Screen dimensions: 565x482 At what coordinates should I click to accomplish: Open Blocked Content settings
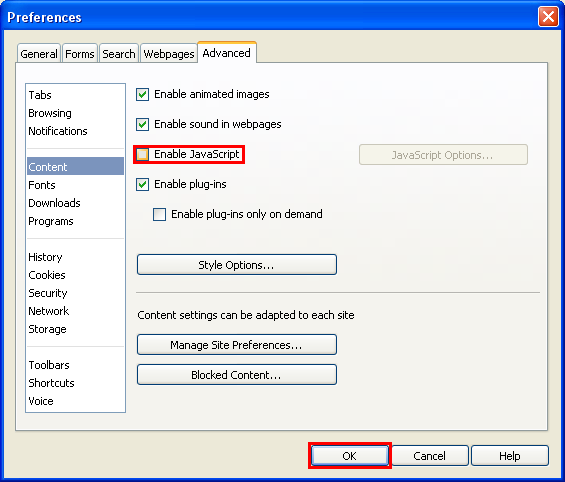(x=237, y=375)
